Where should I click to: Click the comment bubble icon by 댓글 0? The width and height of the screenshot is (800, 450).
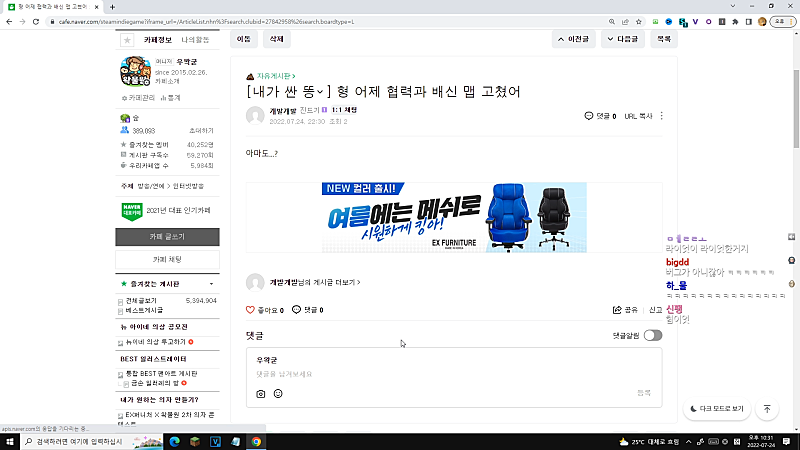pyautogui.click(x=589, y=116)
